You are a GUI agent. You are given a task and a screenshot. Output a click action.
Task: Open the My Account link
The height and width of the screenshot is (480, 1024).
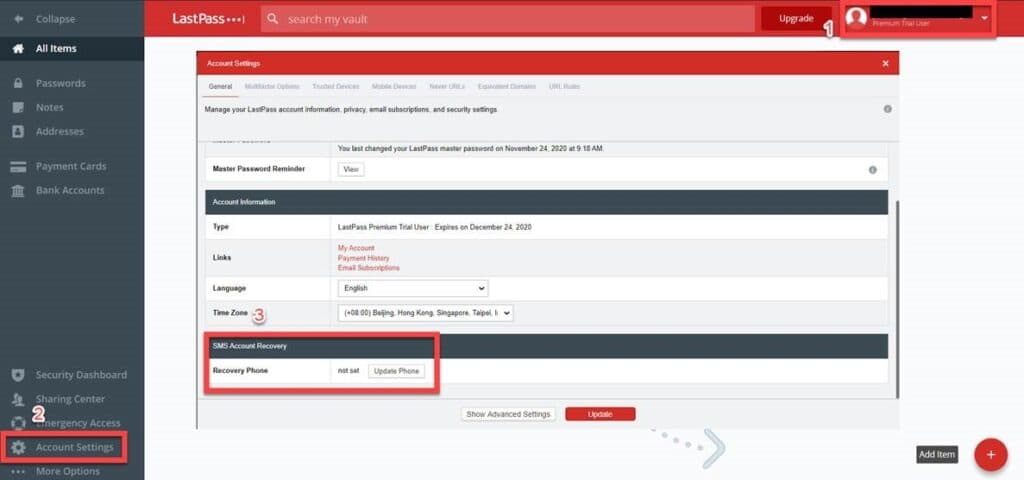pyautogui.click(x=356, y=248)
